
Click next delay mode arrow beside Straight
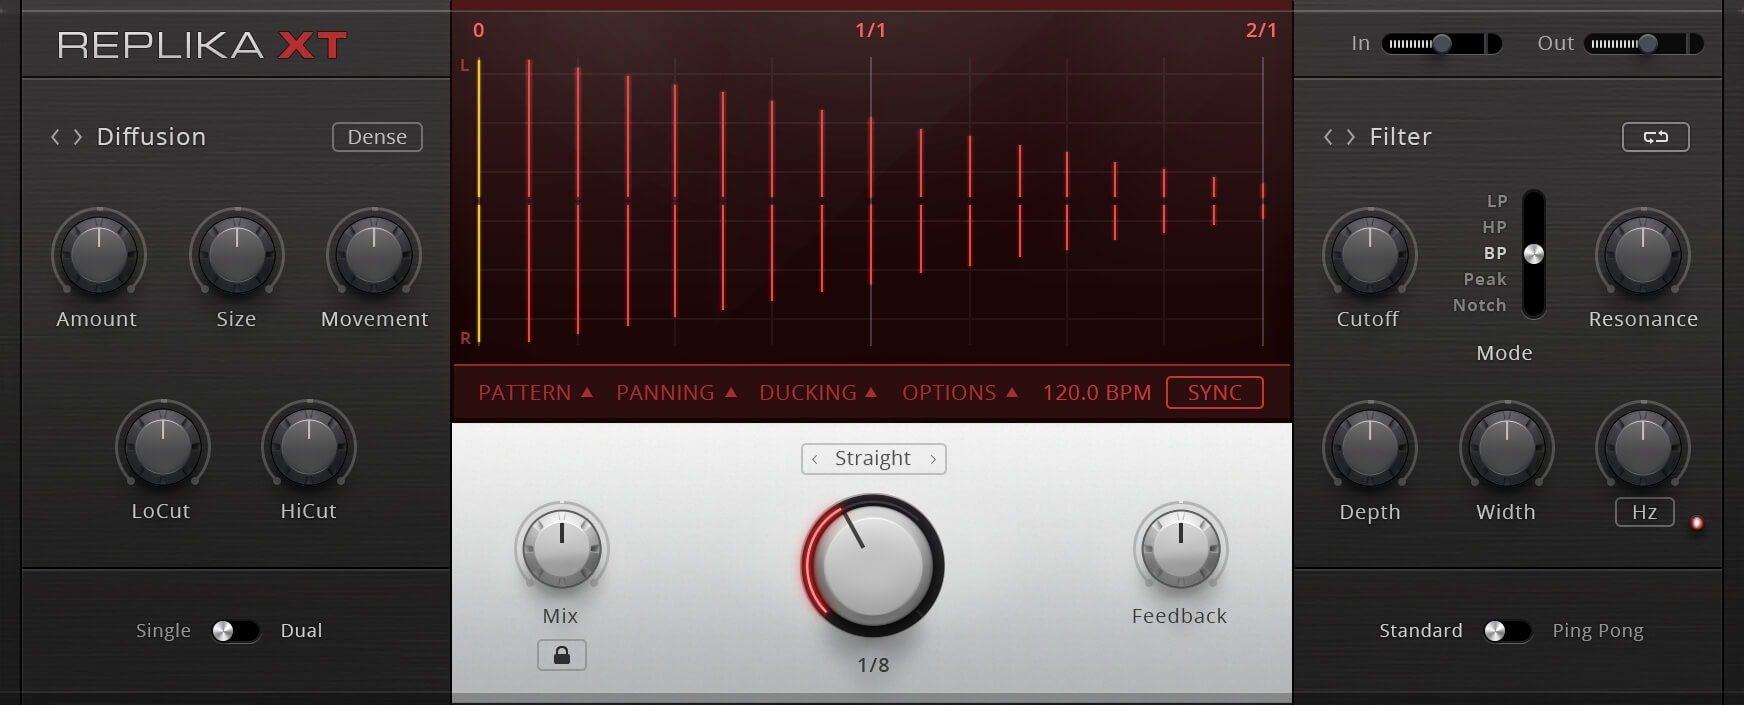(933, 459)
